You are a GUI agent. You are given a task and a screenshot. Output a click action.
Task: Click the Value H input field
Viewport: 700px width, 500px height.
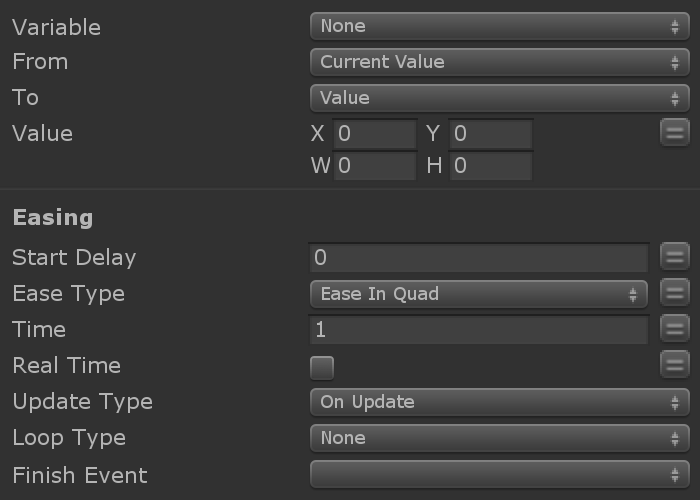[x=490, y=166]
